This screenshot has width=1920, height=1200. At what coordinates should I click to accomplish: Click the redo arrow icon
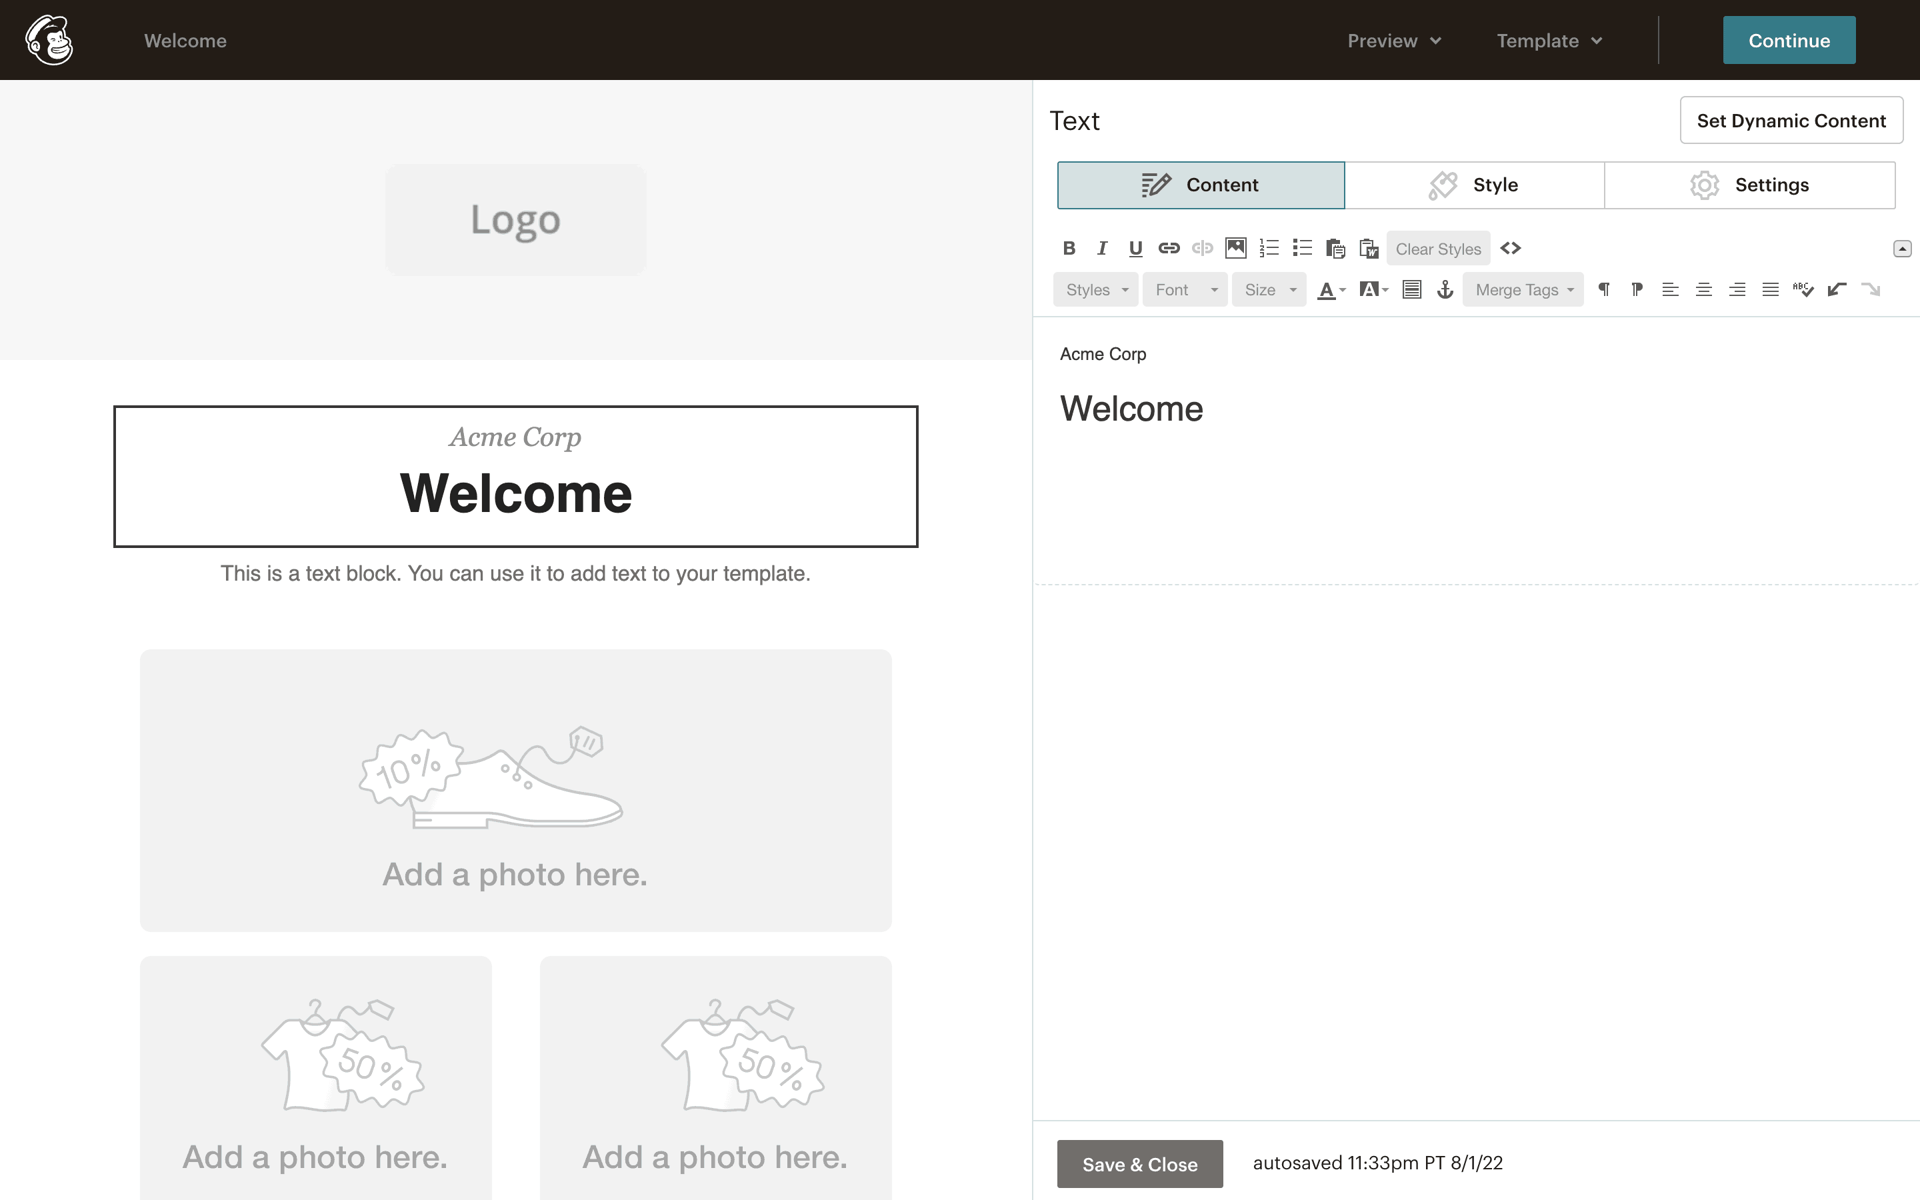point(1870,290)
